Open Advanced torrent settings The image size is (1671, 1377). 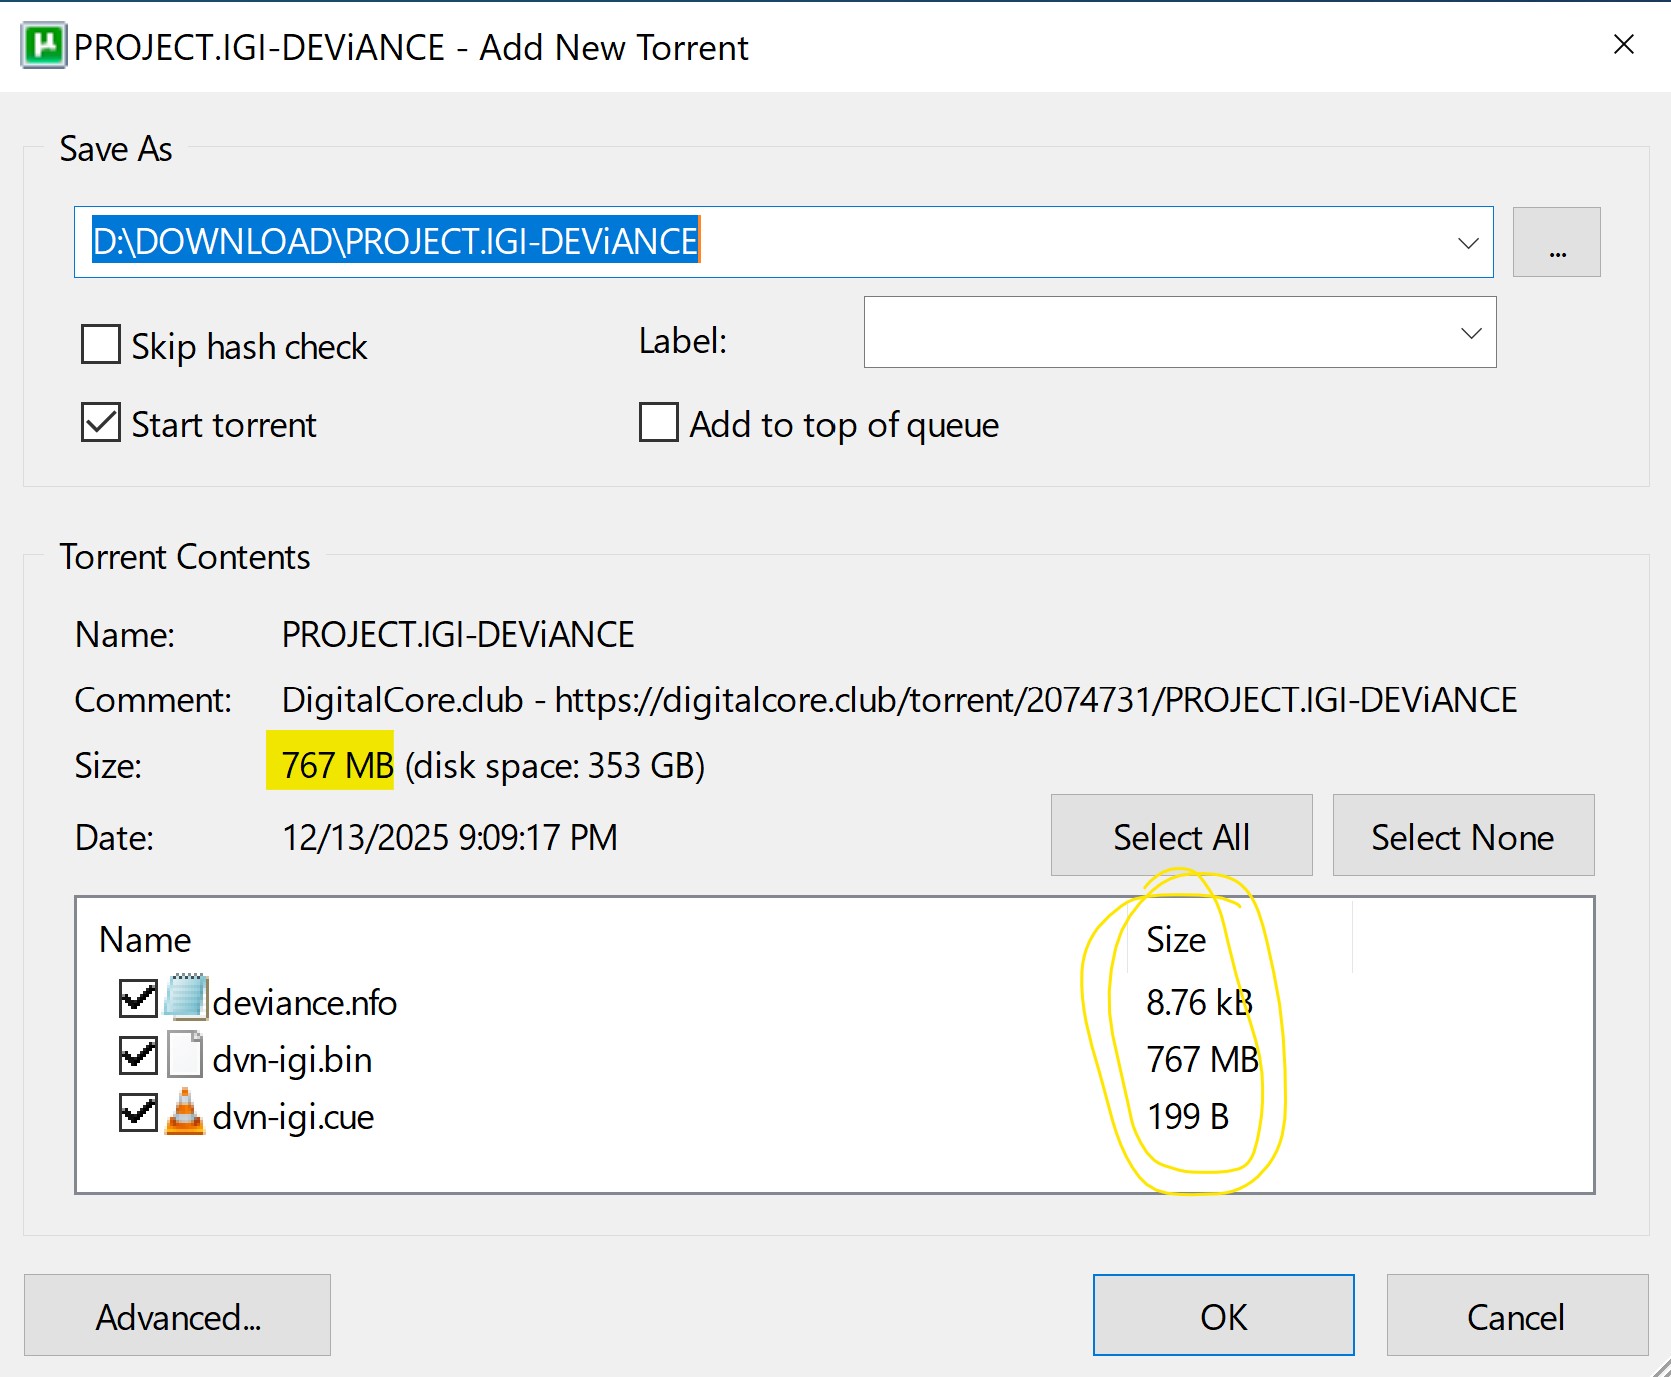click(177, 1316)
